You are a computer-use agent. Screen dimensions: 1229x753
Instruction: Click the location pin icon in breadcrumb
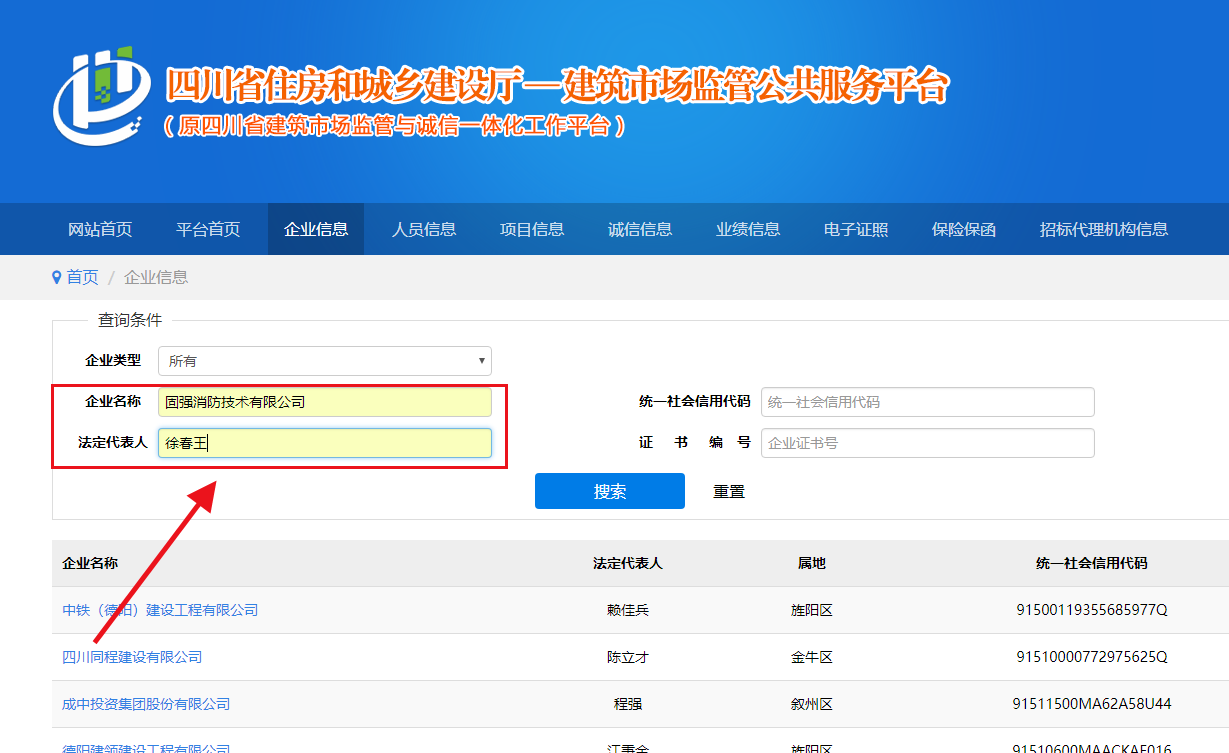(57, 277)
